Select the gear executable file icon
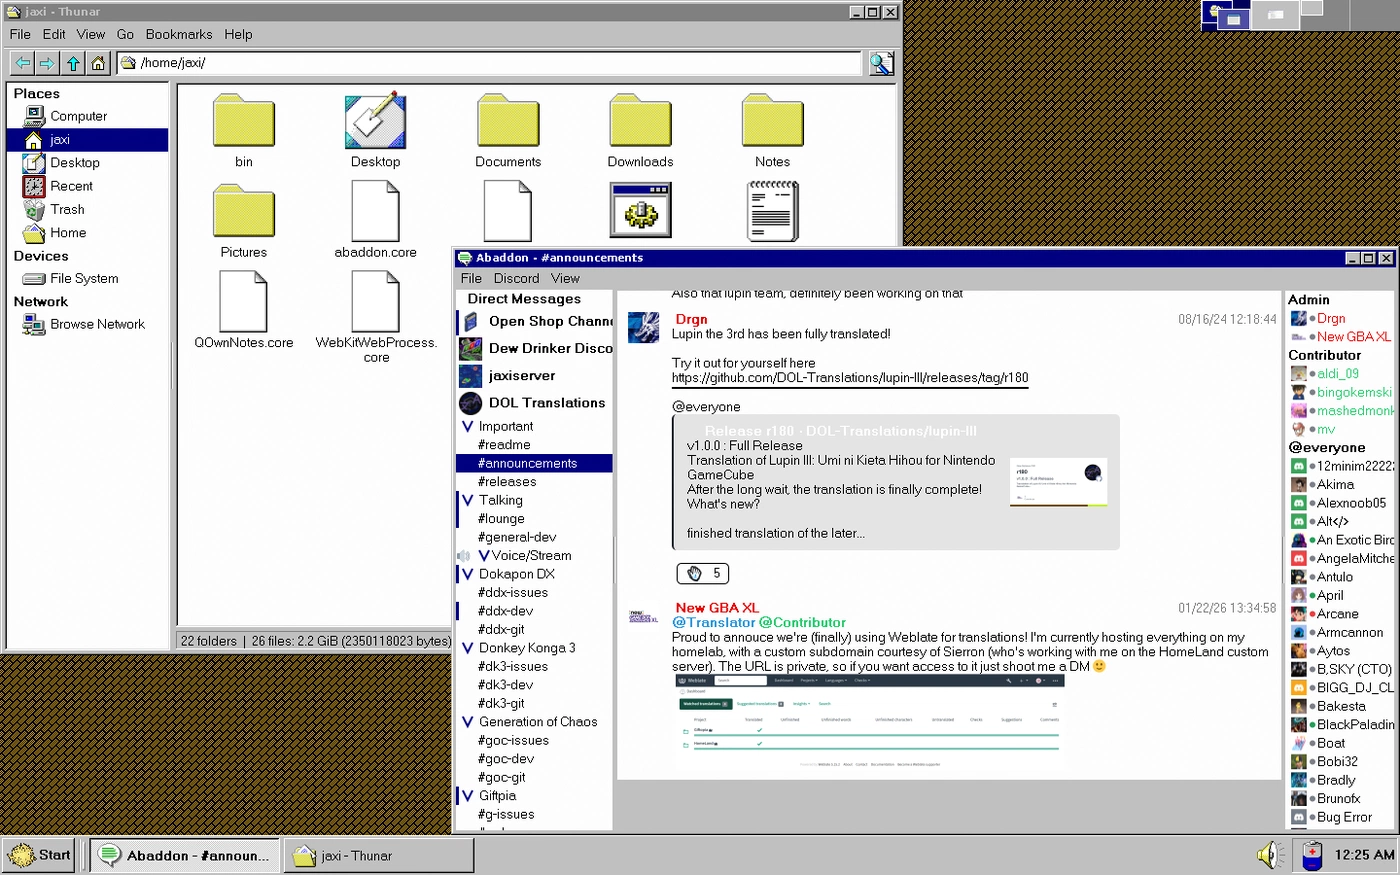Image resolution: width=1400 pixels, height=875 pixels. [x=640, y=210]
